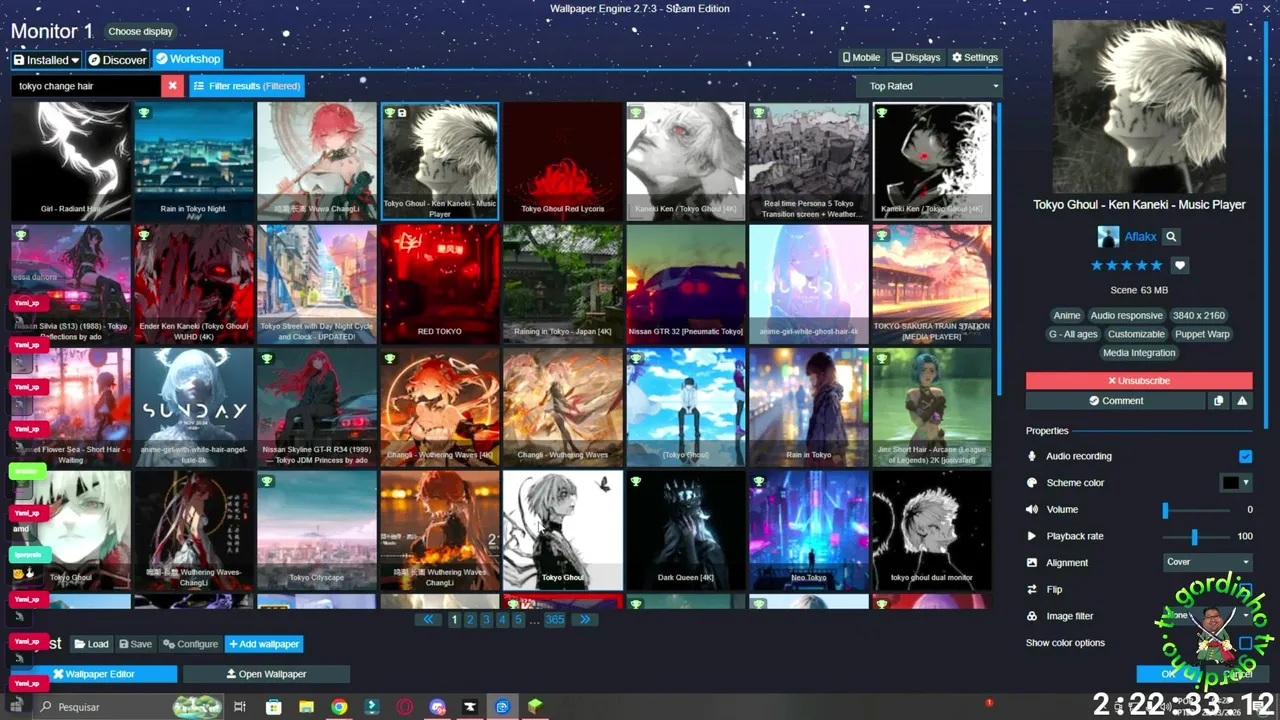Open Opera browser from the taskbar
Screen dimensions: 1280x720
[405, 707]
